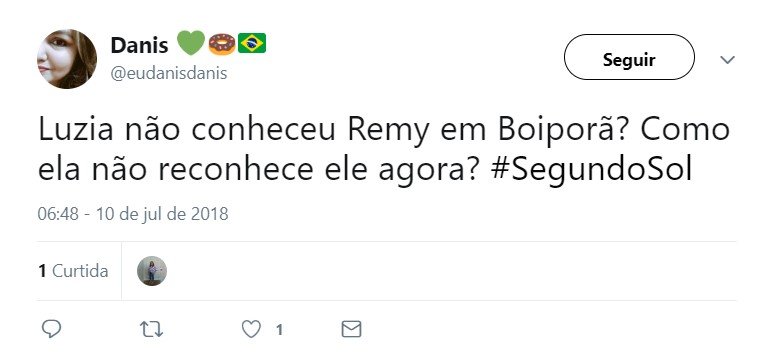The image size is (778, 363).
Task: Open the @eudanisdanis handle
Action: (x=169, y=73)
